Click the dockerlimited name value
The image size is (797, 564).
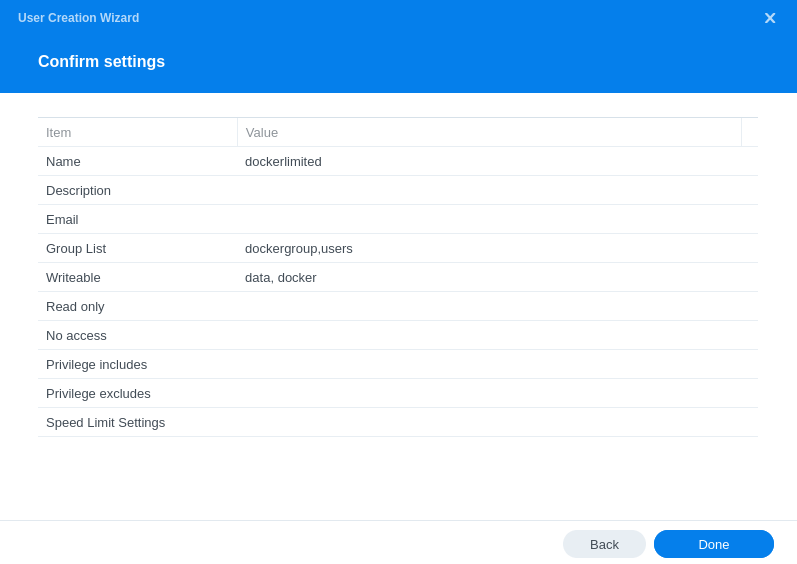283,162
